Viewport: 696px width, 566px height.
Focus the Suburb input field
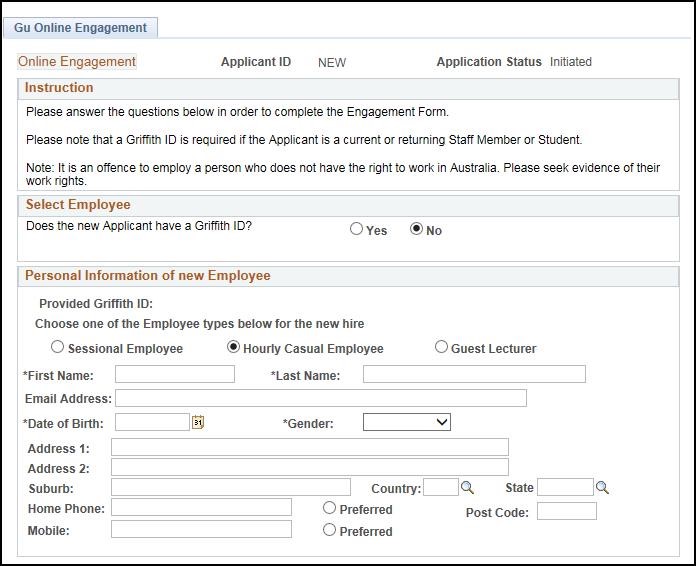[231, 487]
